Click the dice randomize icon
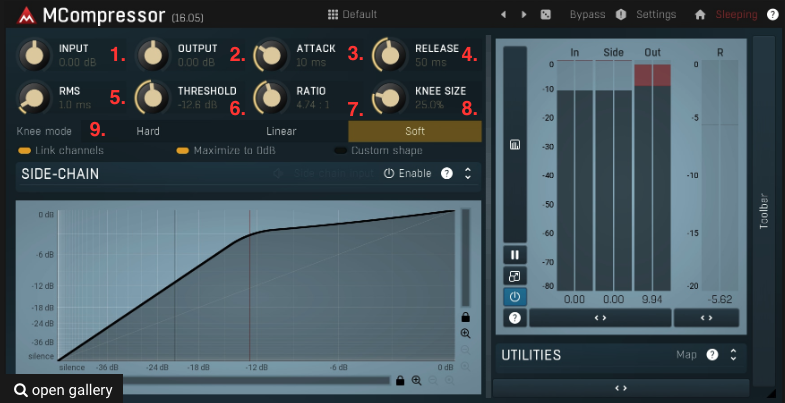 546,15
